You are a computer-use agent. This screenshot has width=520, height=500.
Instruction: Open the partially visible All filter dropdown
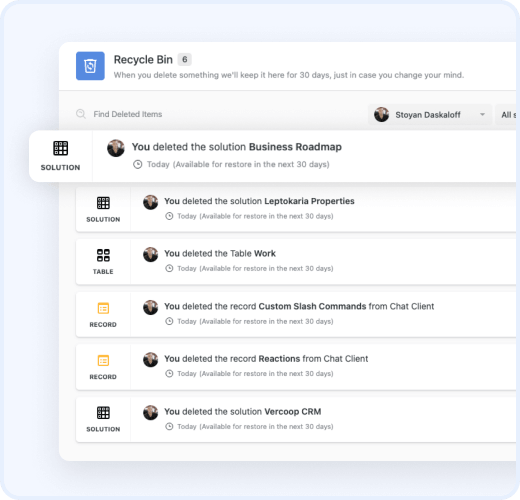click(506, 115)
